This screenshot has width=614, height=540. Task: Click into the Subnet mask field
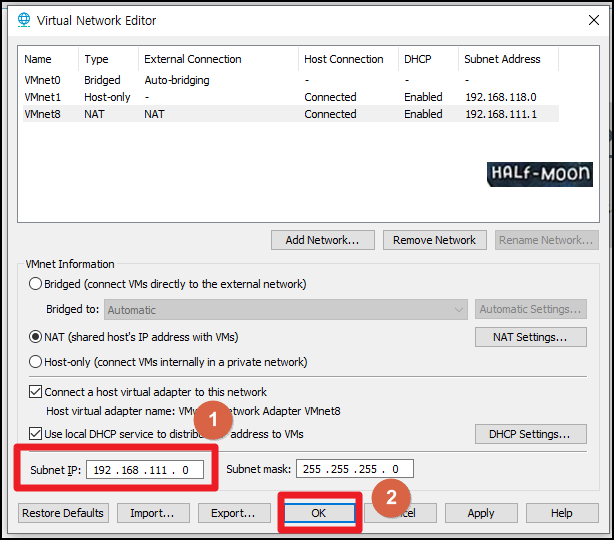click(x=355, y=469)
